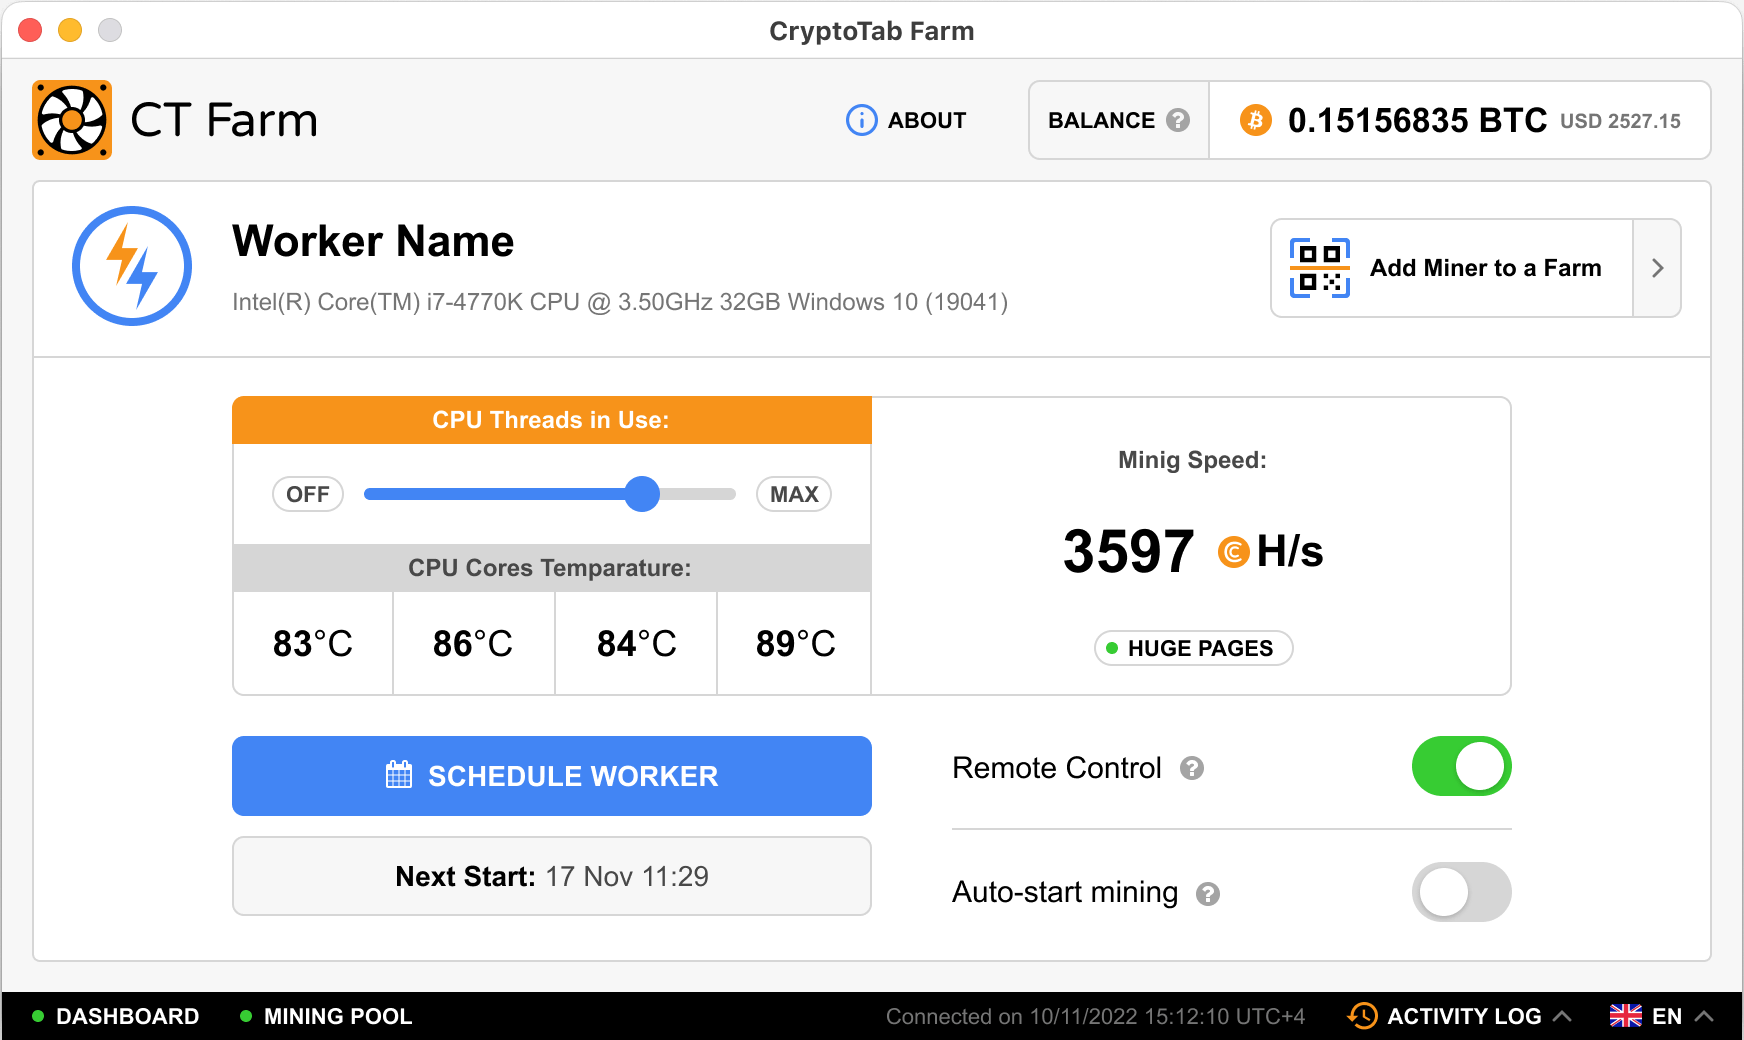
Task: Expand the Activity Log panel arrow
Action: pos(1563,1016)
